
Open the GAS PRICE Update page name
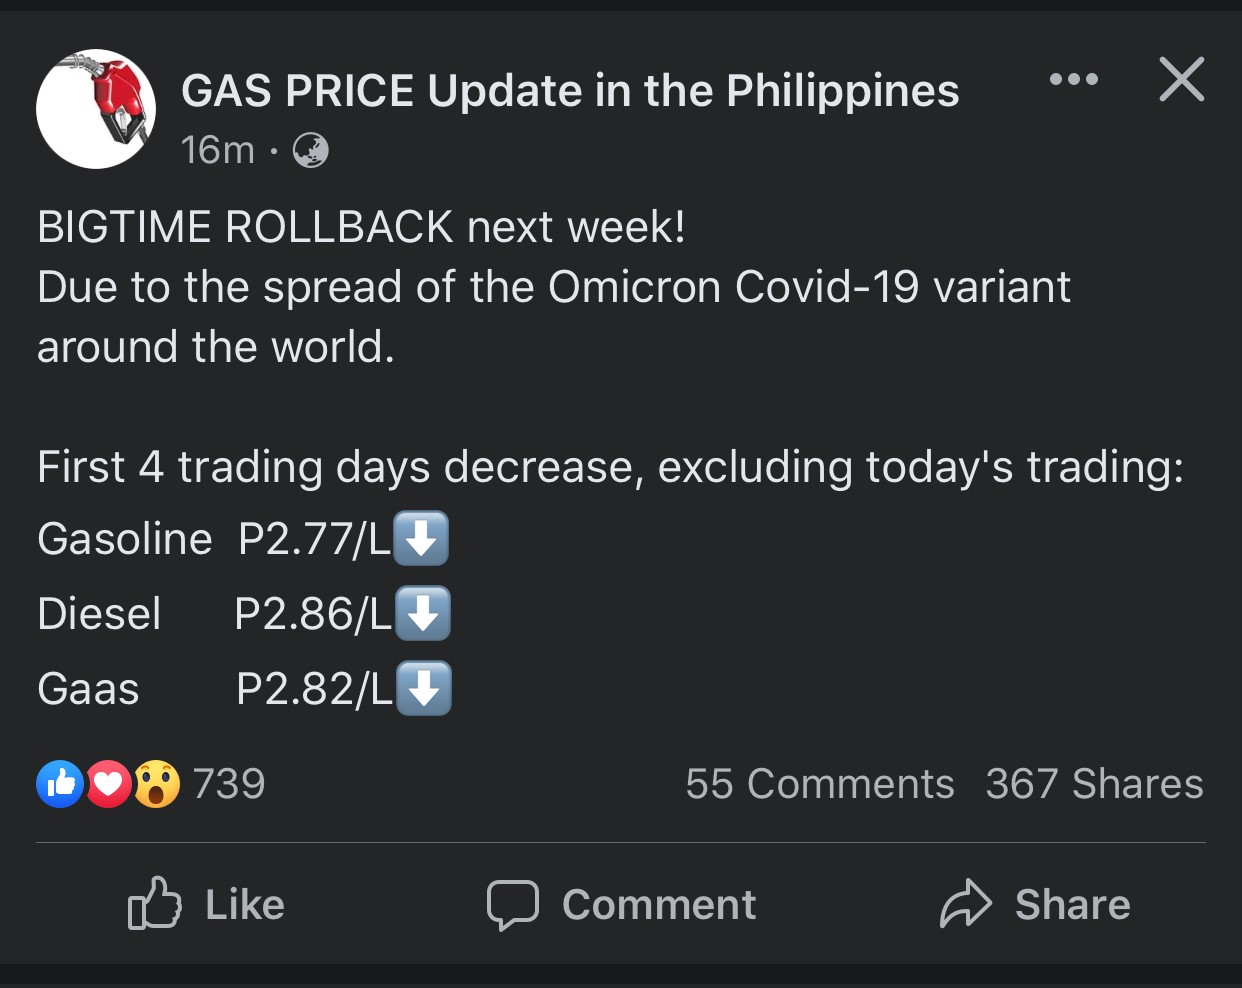pyautogui.click(x=570, y=90)
